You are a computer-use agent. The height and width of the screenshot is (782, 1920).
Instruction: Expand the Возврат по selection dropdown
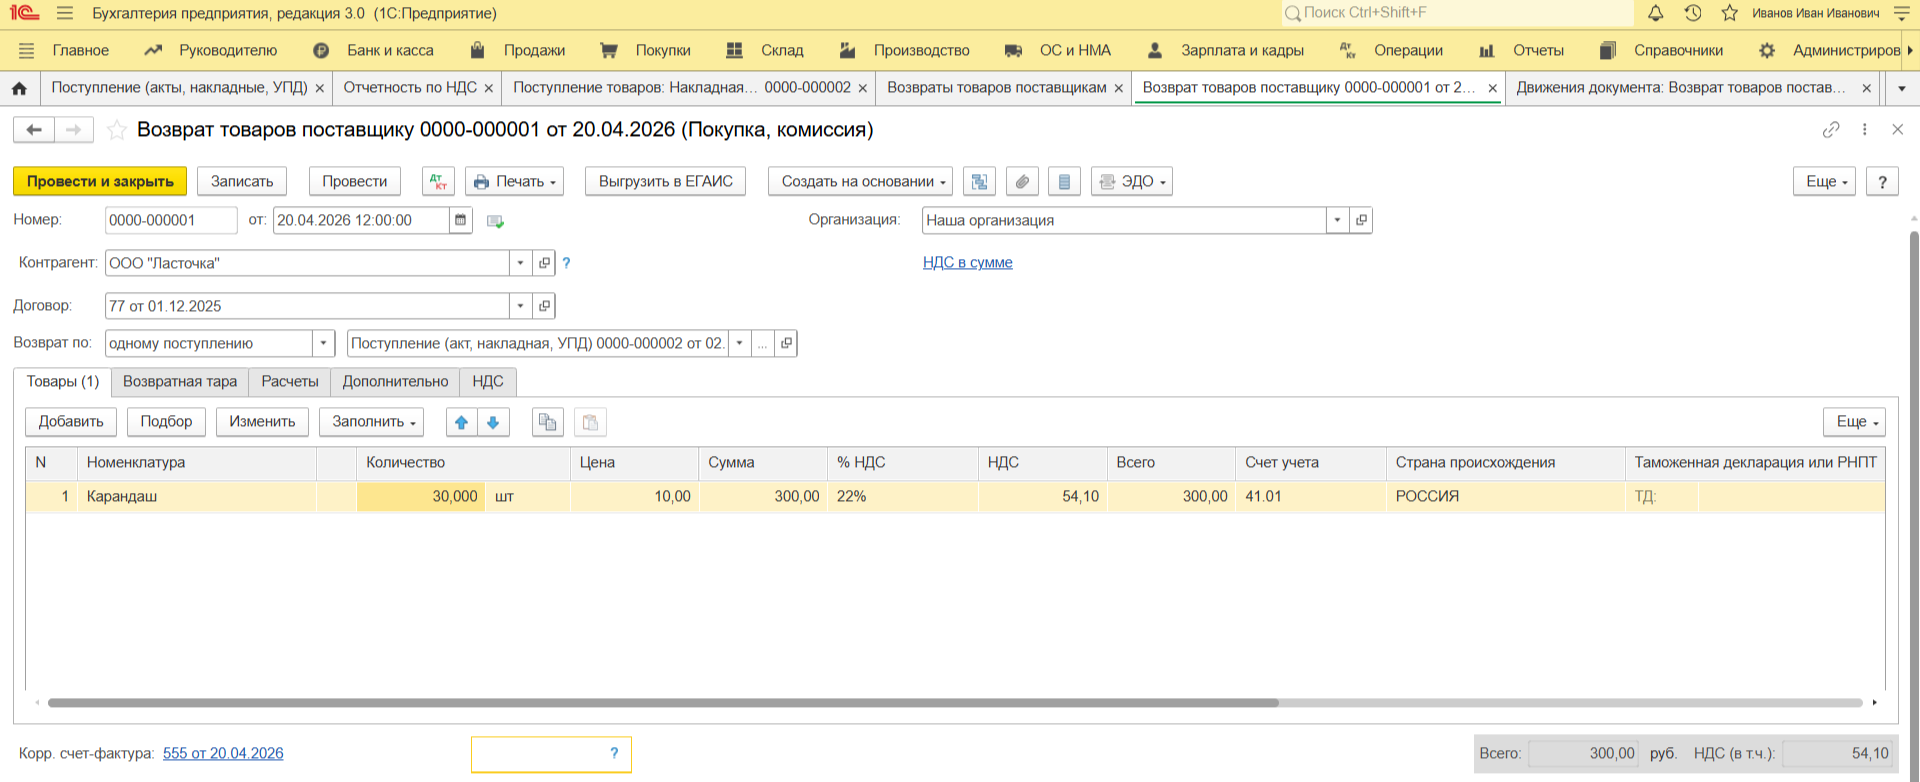coord(323,343)
